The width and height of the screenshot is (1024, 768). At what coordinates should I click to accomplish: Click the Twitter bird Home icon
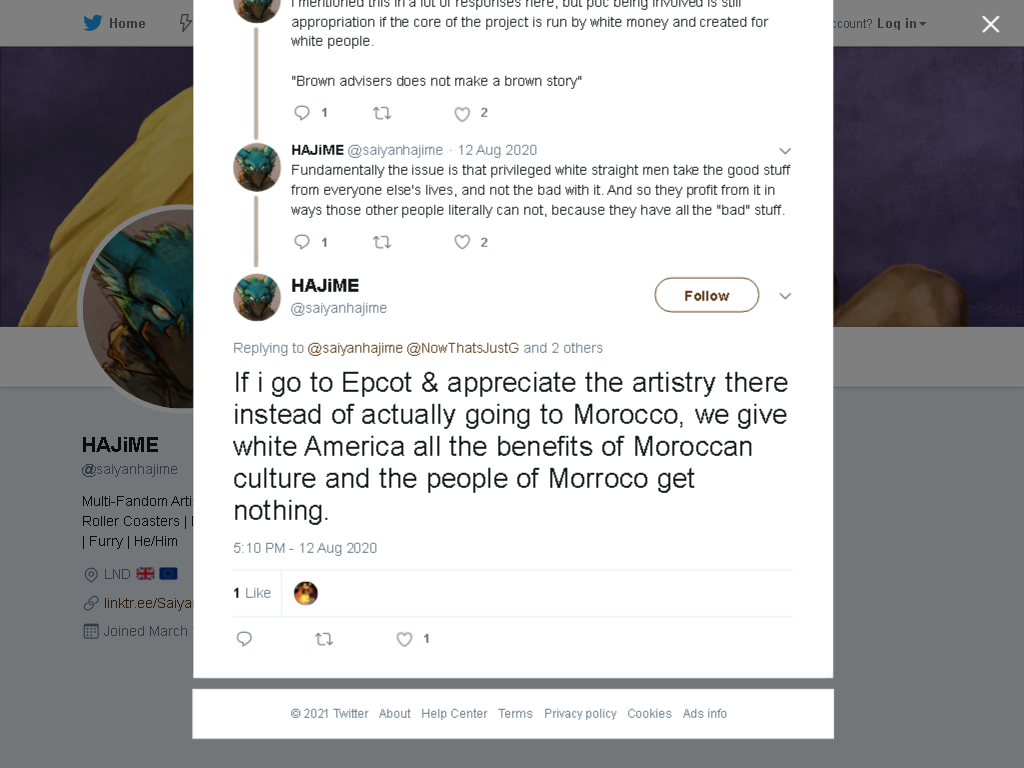point(93,23)
